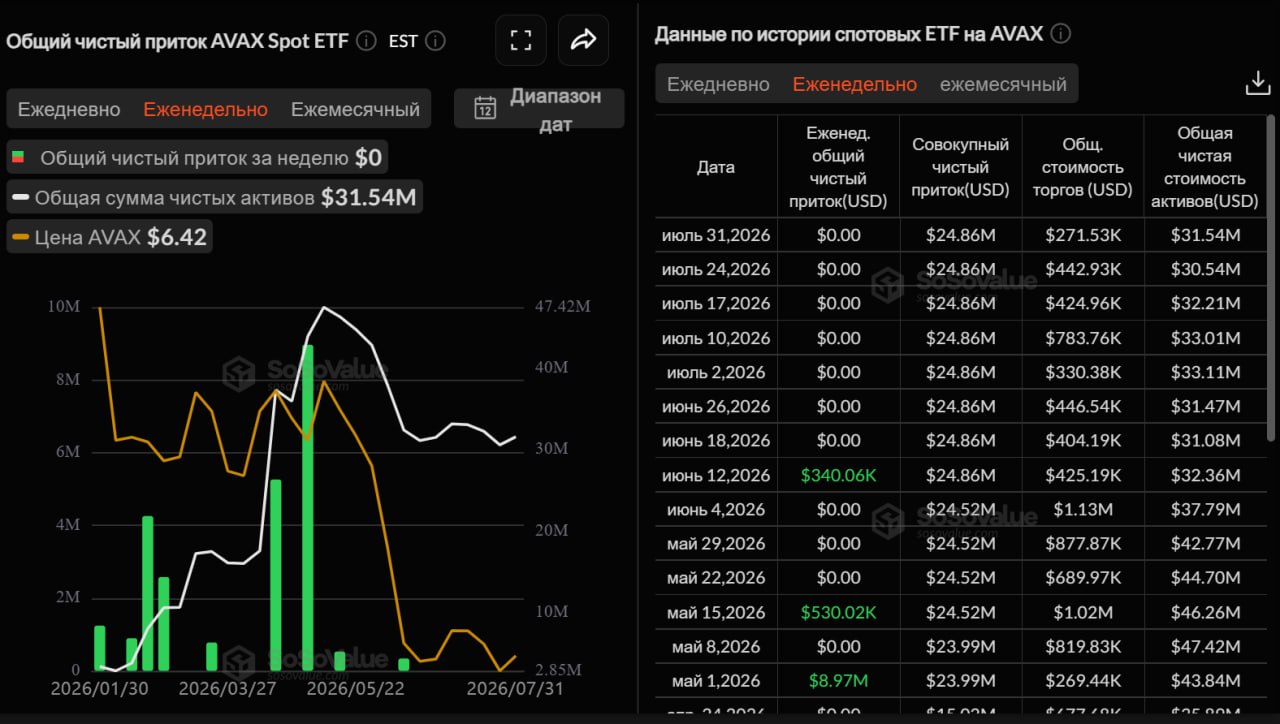Open info icon beside EST timezone
Viewport: 1280px width, 724px height.
[435, 41]
